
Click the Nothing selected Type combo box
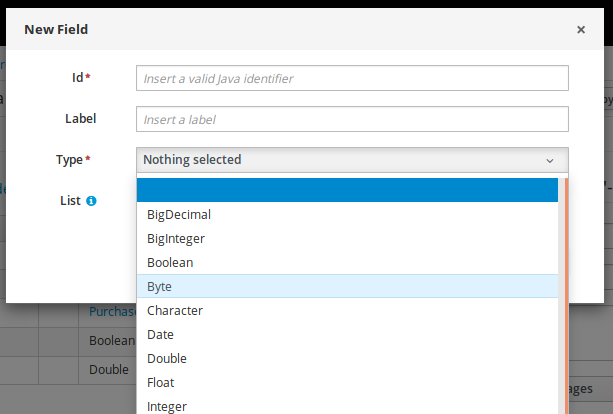(x=340, y=160)
